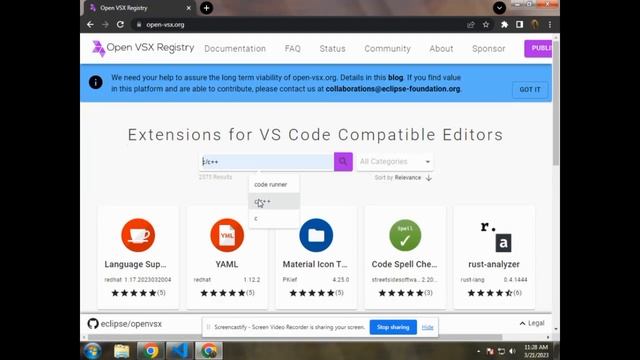Viewport: 640px width, 360px height.
Task: Open the Language Support extension icon
Action: 138,235
